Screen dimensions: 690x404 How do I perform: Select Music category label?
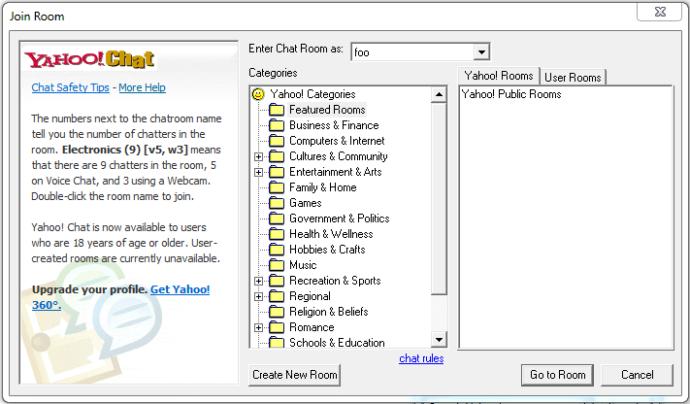[x=303, y=265]
